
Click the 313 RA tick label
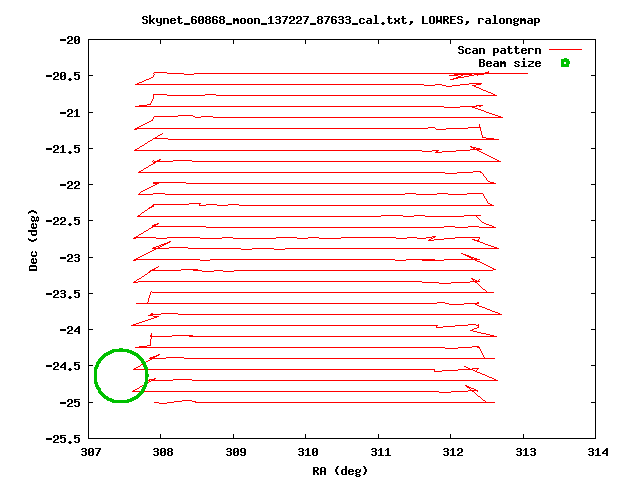click(x=525, y=452)
